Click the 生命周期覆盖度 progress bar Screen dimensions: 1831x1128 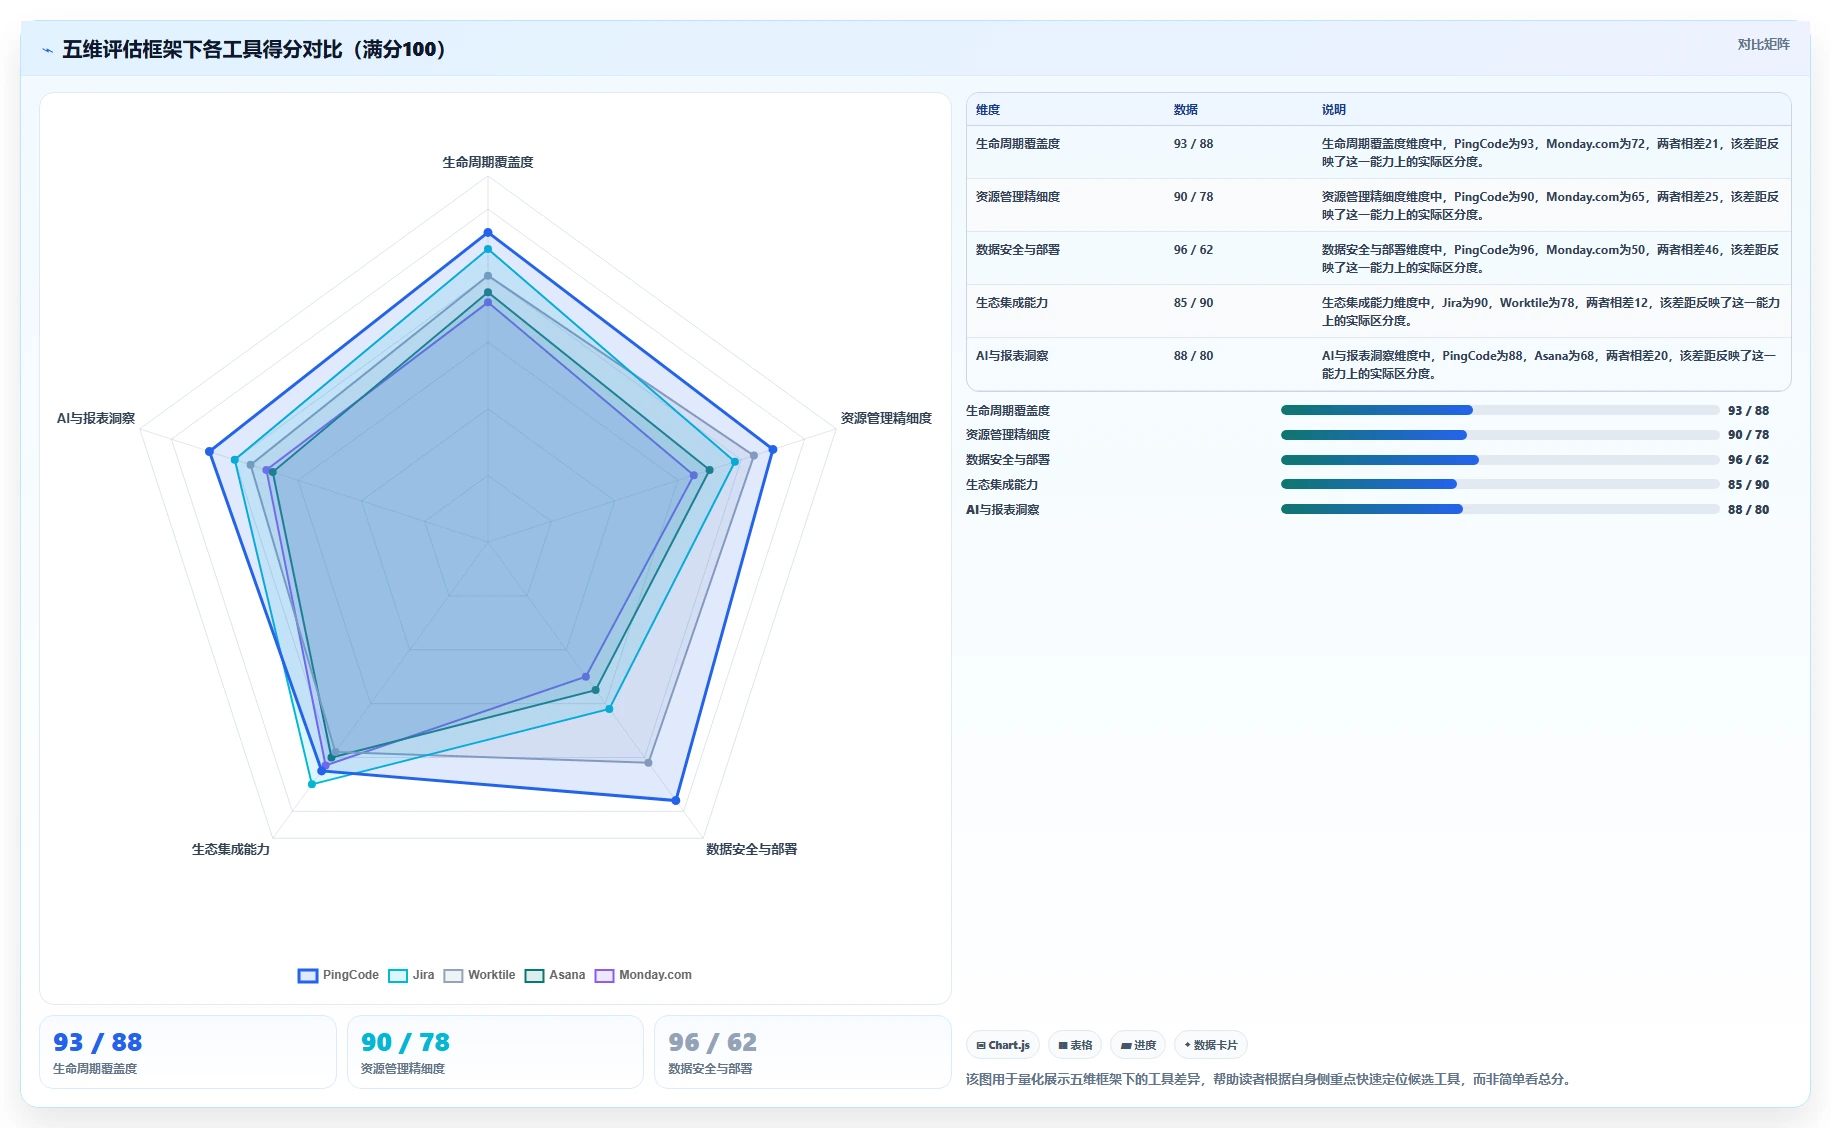(x=1500, y=410)
